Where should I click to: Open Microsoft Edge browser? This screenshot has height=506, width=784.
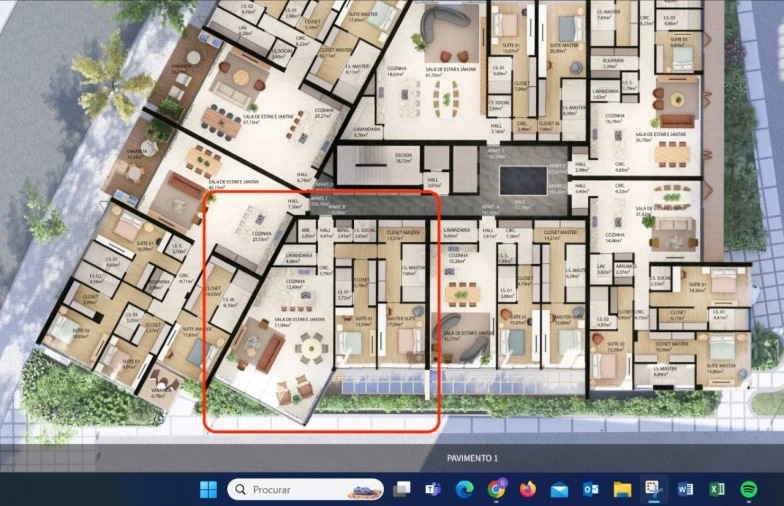[x=464, y=489]
